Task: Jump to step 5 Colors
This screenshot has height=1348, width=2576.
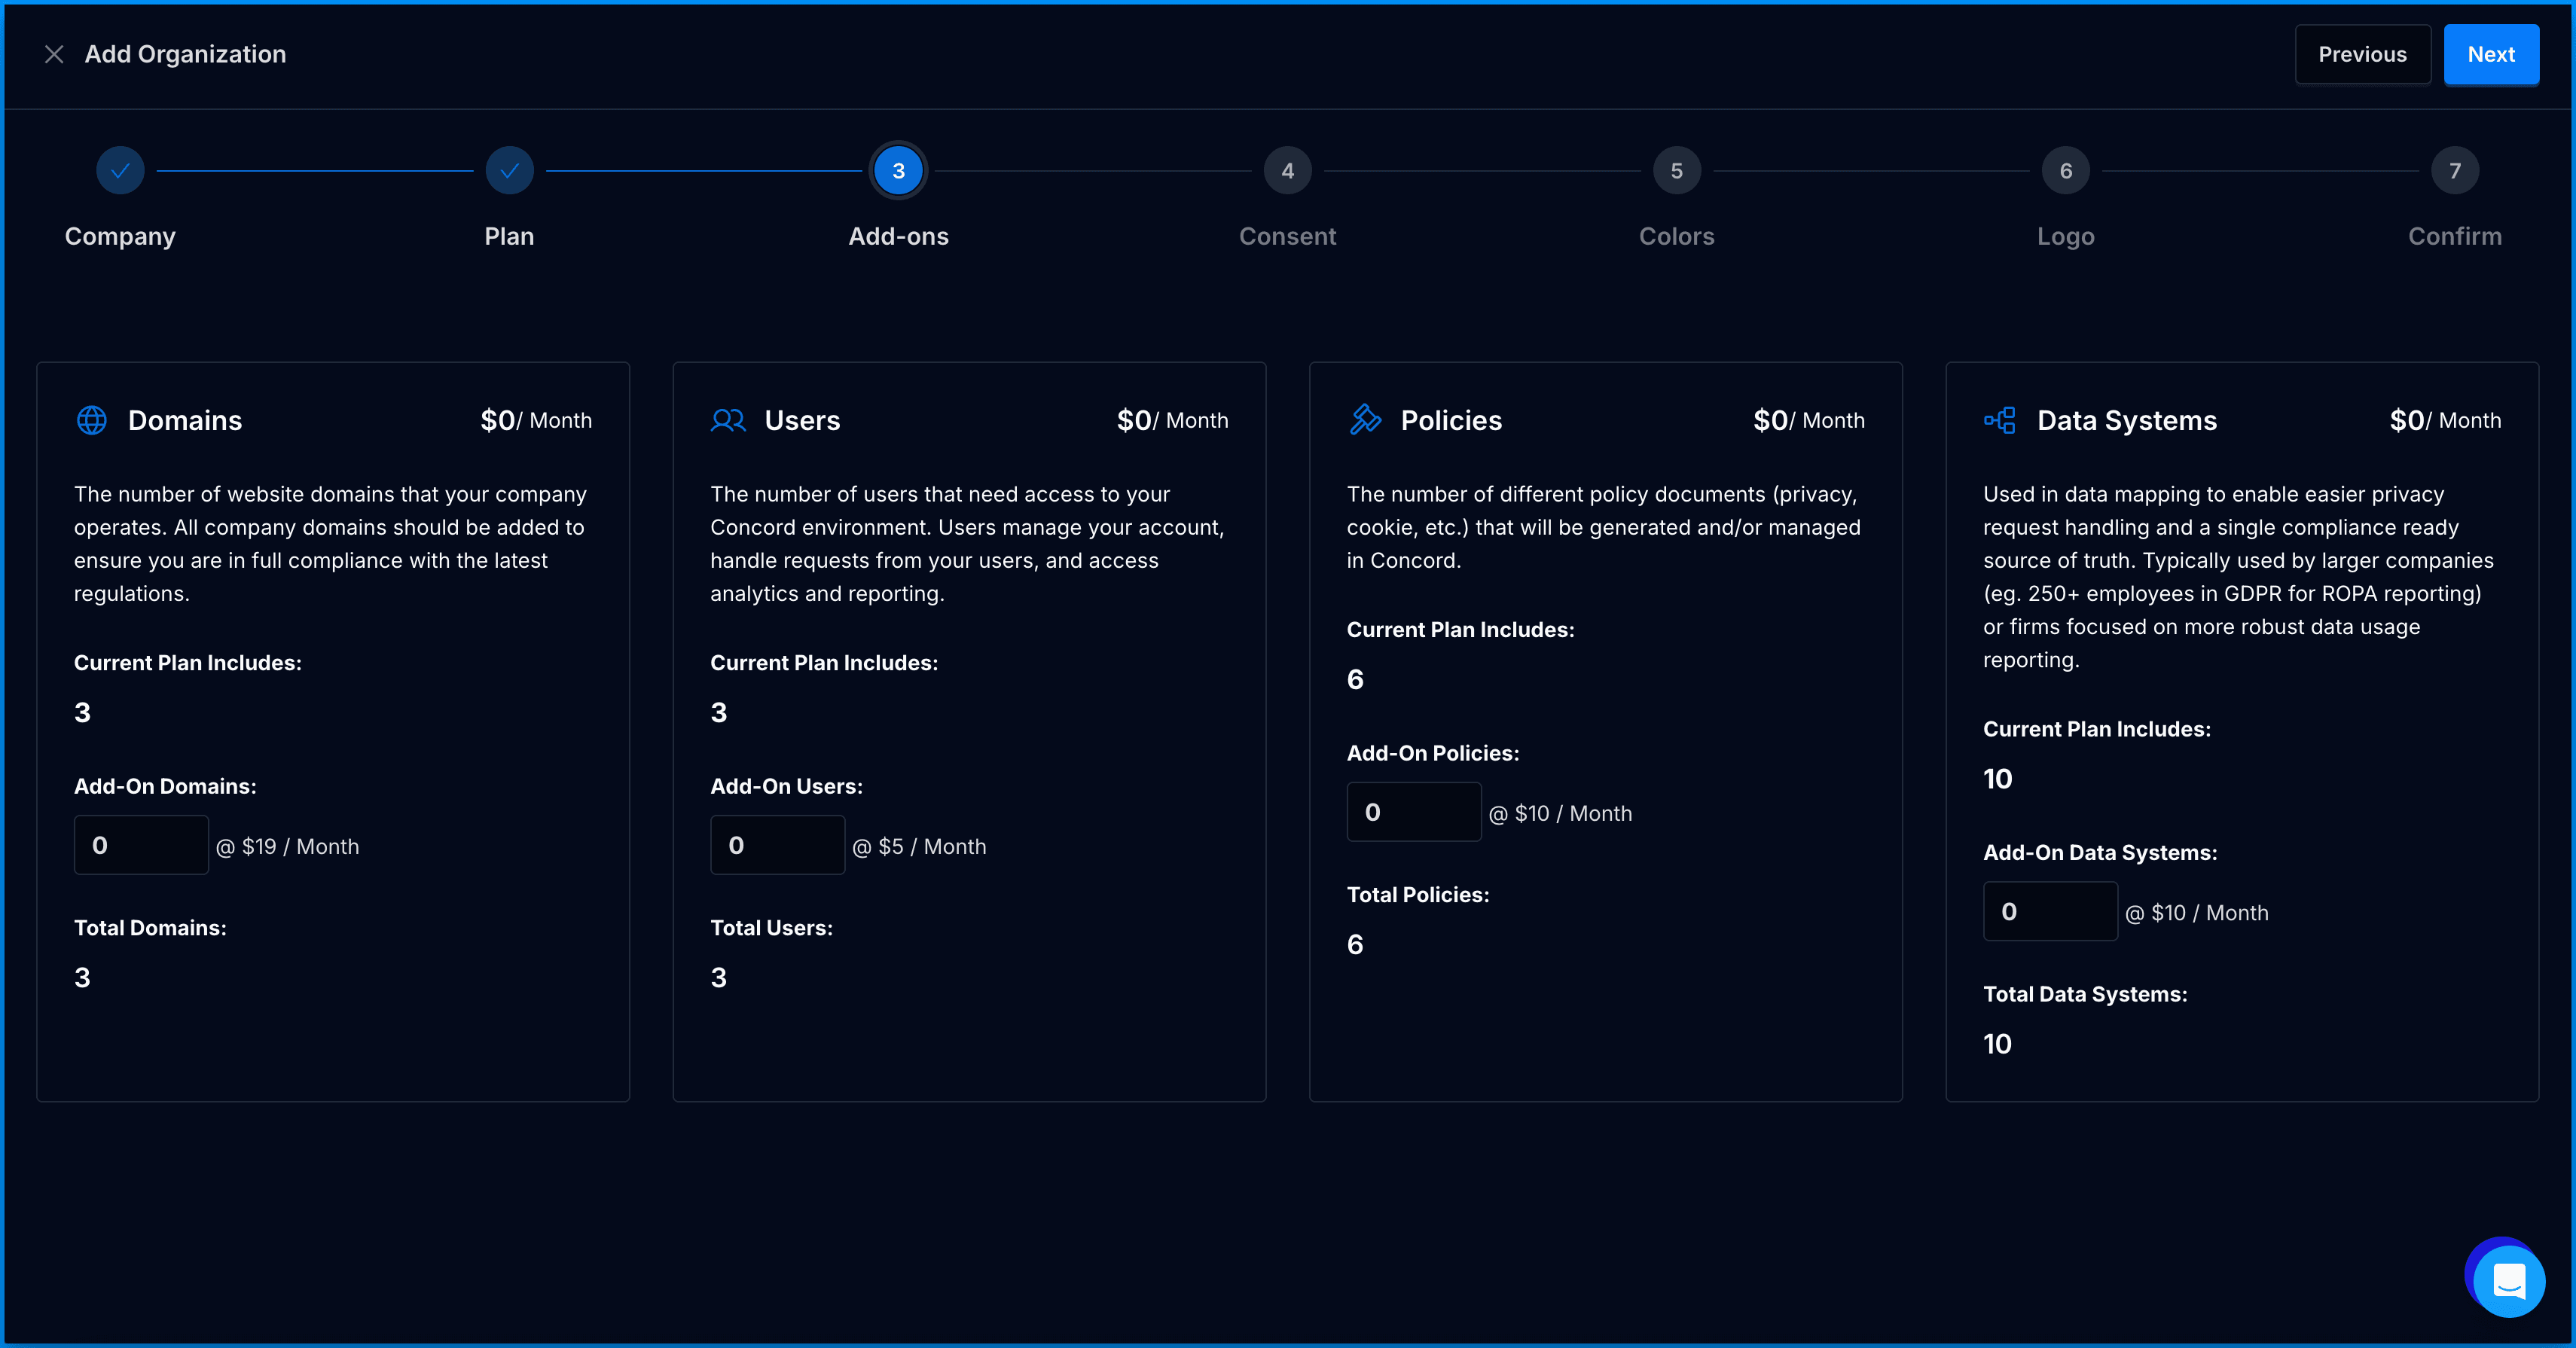Action: coord(1676,171)
